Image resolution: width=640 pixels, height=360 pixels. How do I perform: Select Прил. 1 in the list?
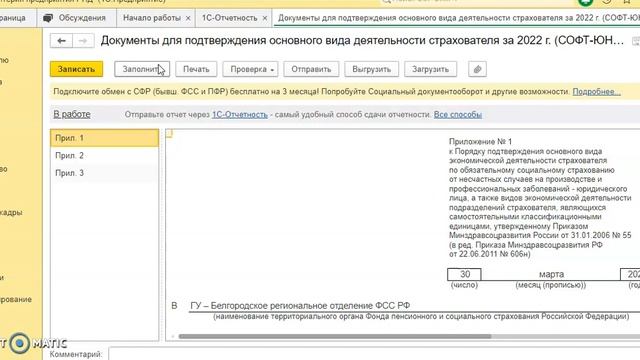click(104, 138)
